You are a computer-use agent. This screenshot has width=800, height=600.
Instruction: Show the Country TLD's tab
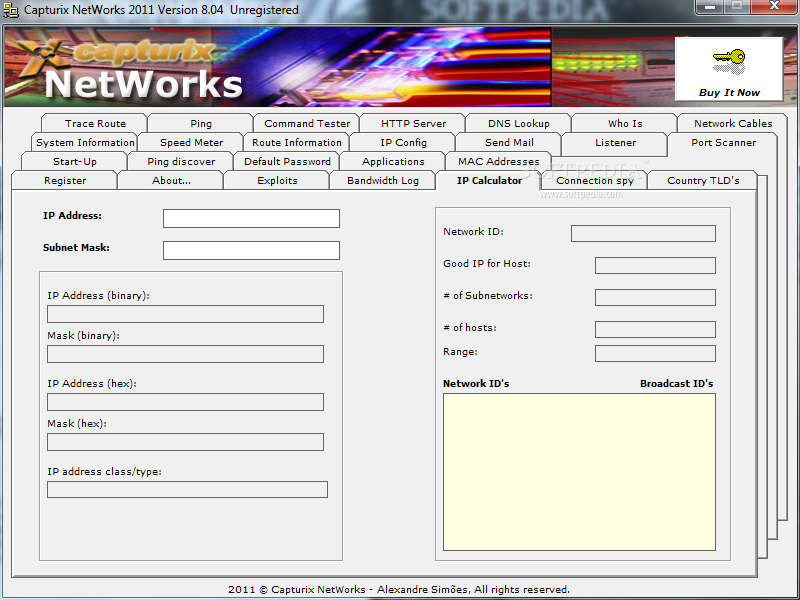point(703,181)
